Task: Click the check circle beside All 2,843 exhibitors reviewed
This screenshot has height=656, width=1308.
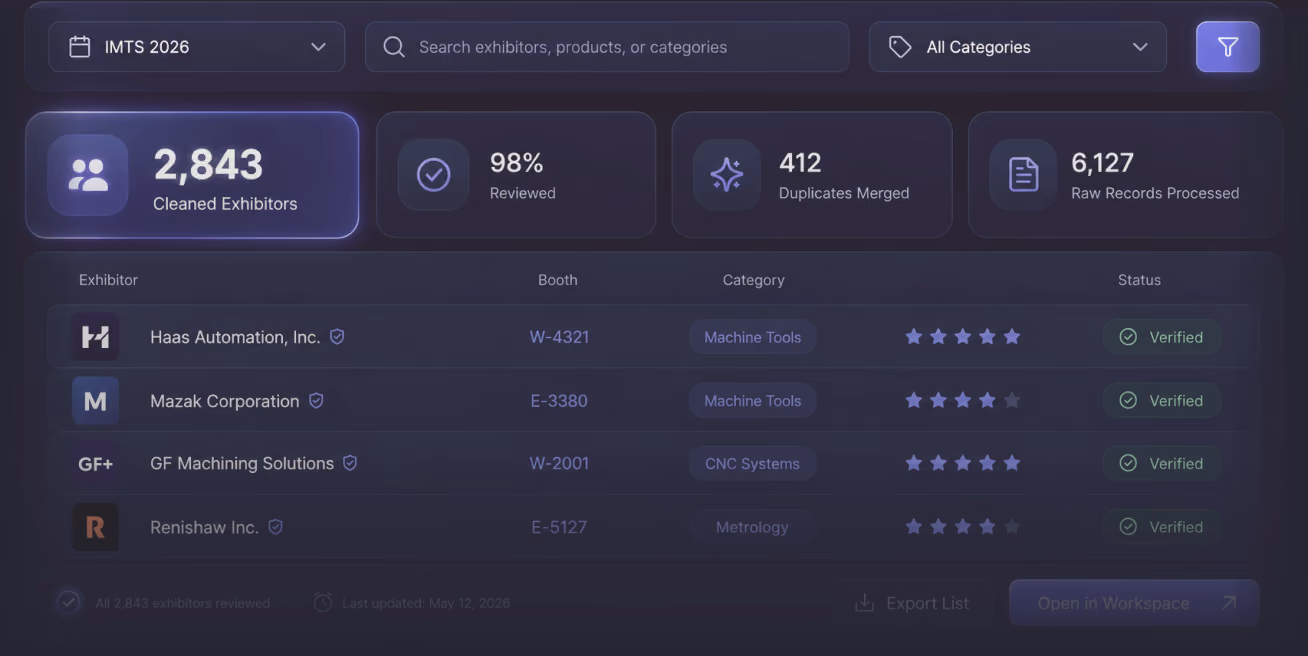Action: point(68,602)
